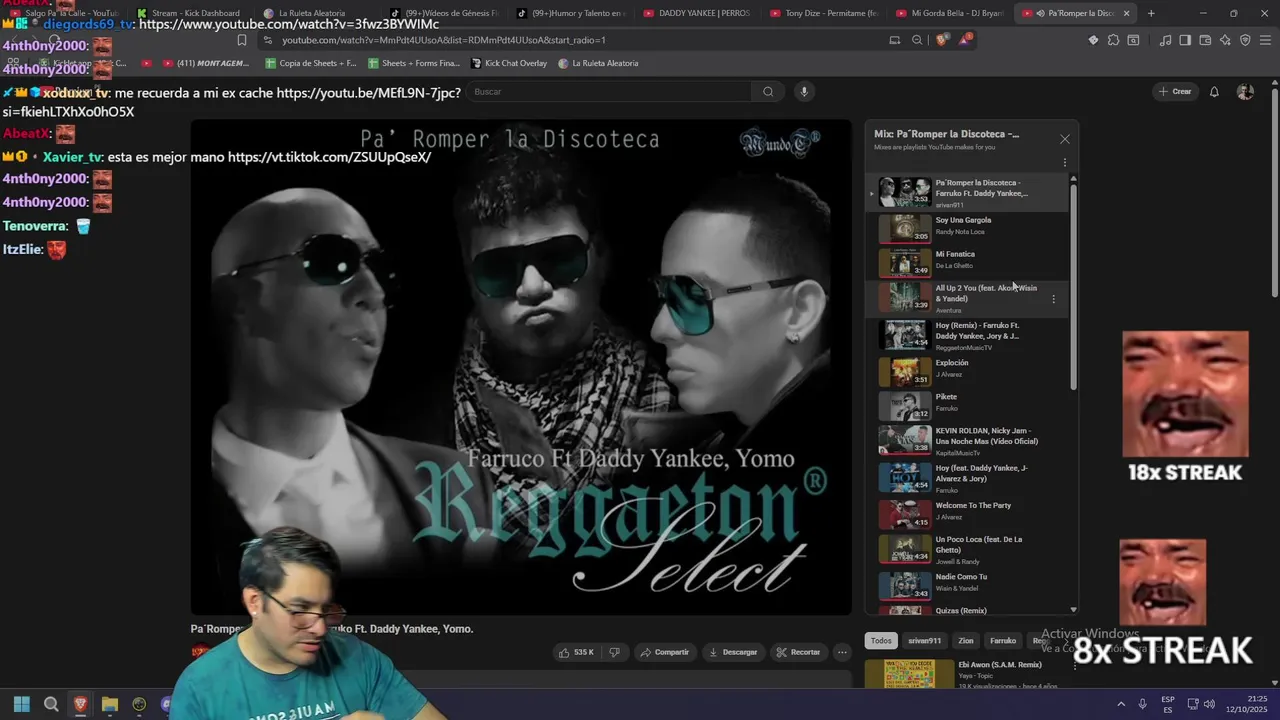Click Recortar clip button

[798, 652]
